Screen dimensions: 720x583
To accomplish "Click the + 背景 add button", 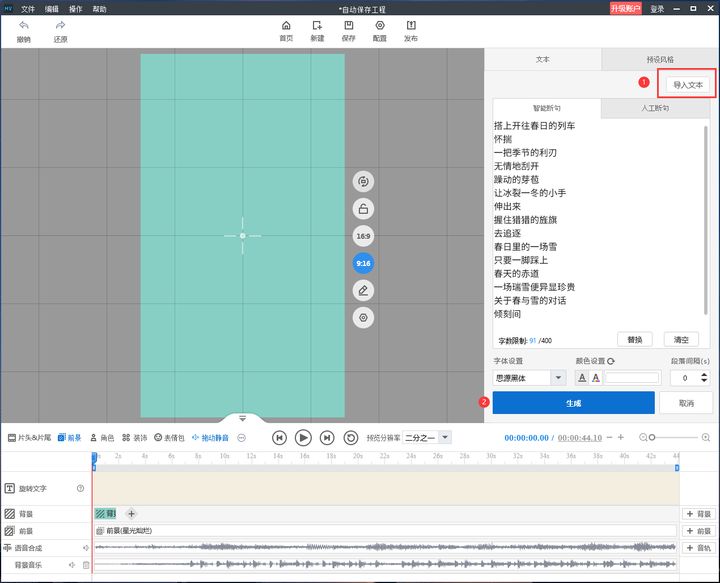I will pos(698,514).
